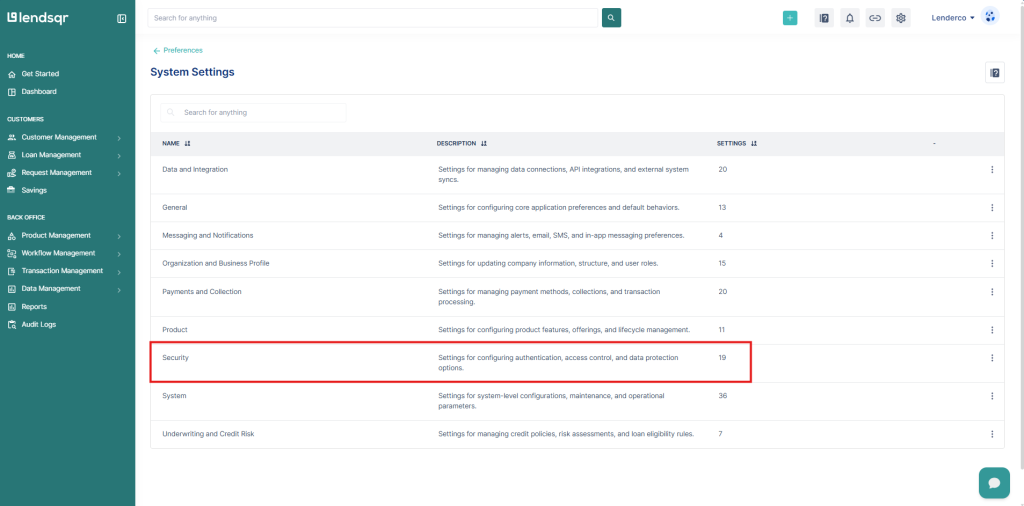The image size is (1024, 506).
Task: Click the settings gear icon in header
Action: [901, 18]
